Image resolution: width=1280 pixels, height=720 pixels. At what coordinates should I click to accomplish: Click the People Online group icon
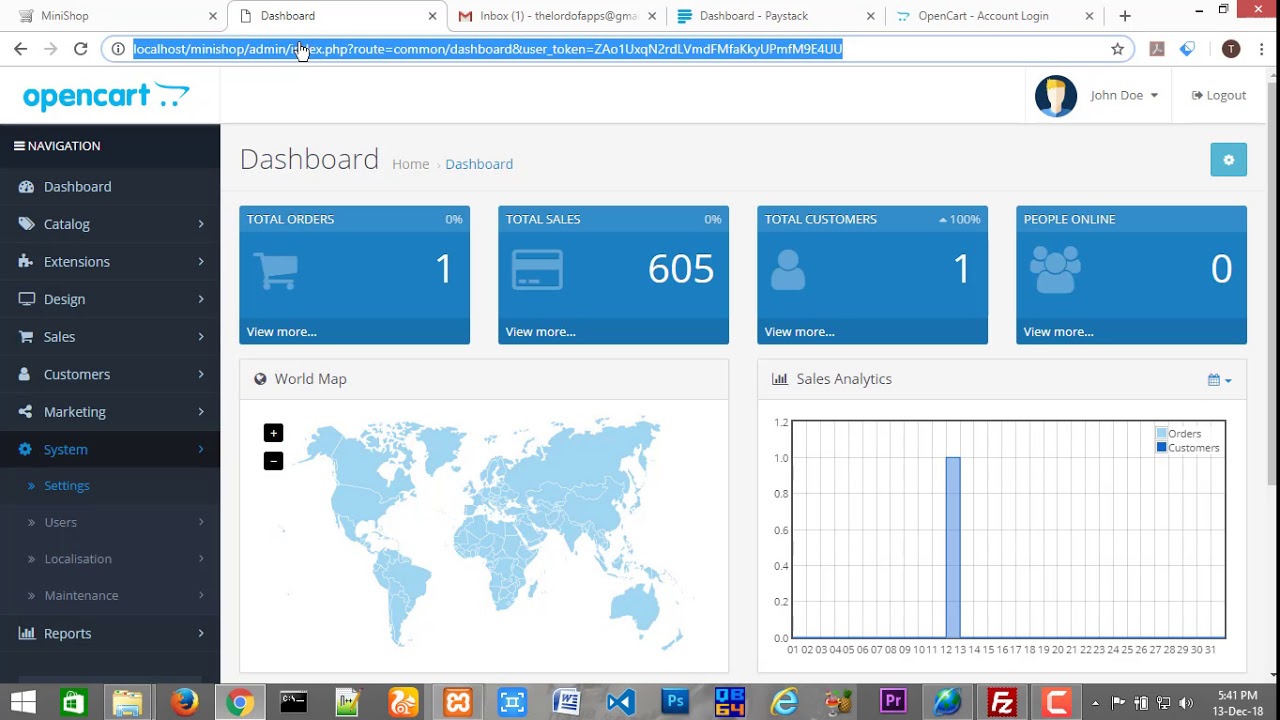[x=1055, y=270]
